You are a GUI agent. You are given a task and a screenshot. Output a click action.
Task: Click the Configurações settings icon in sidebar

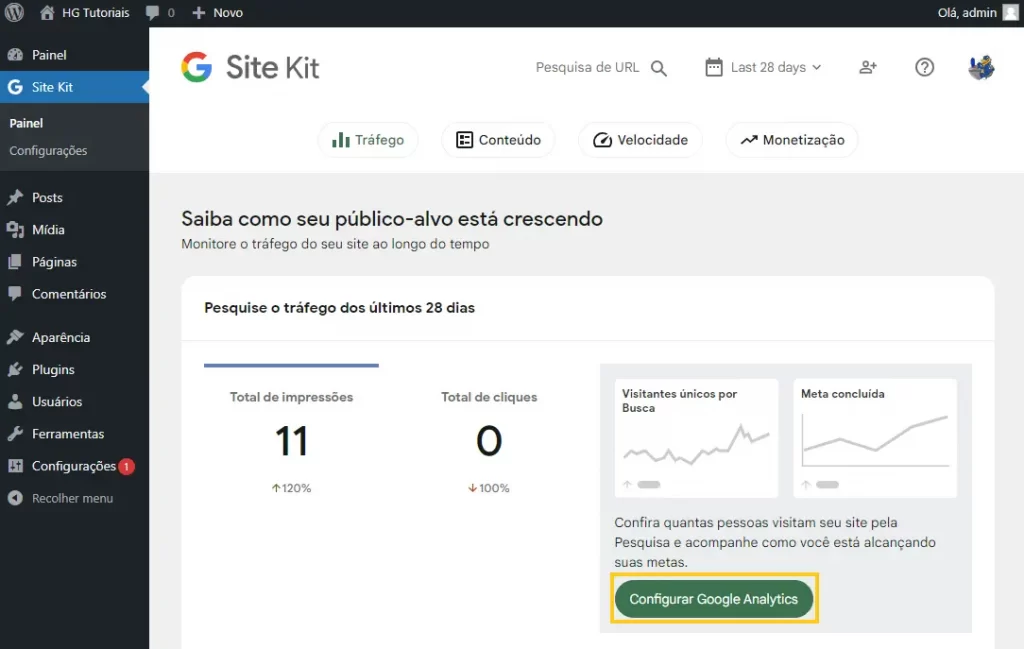pyautogui.click(x=15, y=466)
